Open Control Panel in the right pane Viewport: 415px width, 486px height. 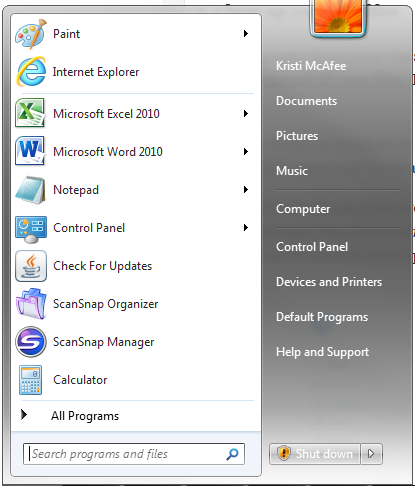312,247
